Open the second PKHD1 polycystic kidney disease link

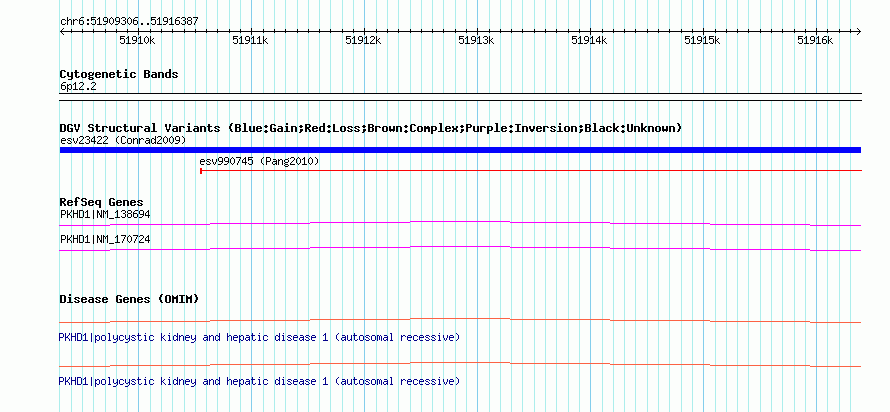[259, 381]
